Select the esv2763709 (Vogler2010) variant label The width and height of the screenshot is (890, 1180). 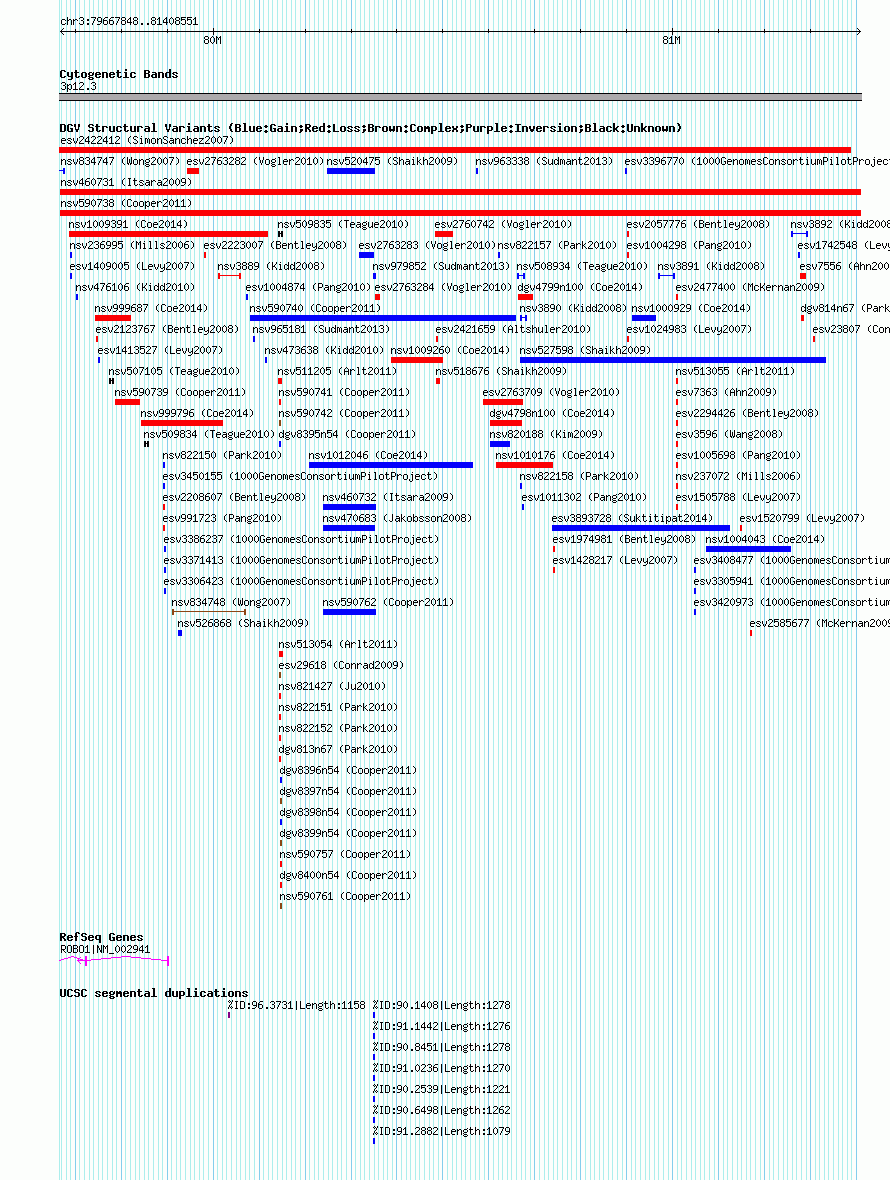pos(551,392)
